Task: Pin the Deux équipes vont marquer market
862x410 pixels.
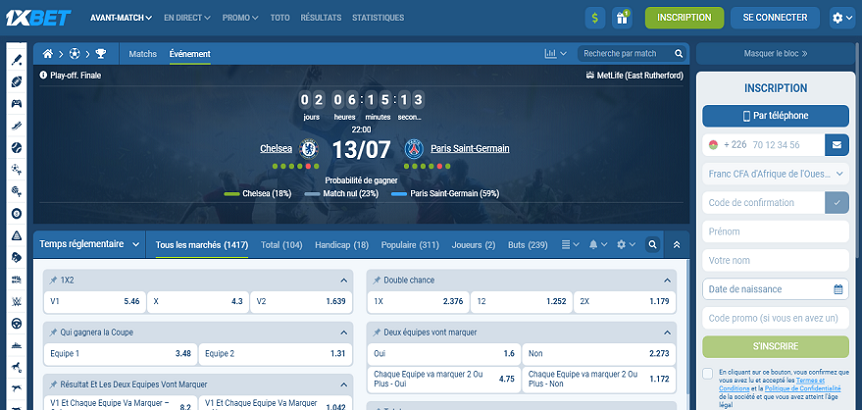Action: [377, 333]
